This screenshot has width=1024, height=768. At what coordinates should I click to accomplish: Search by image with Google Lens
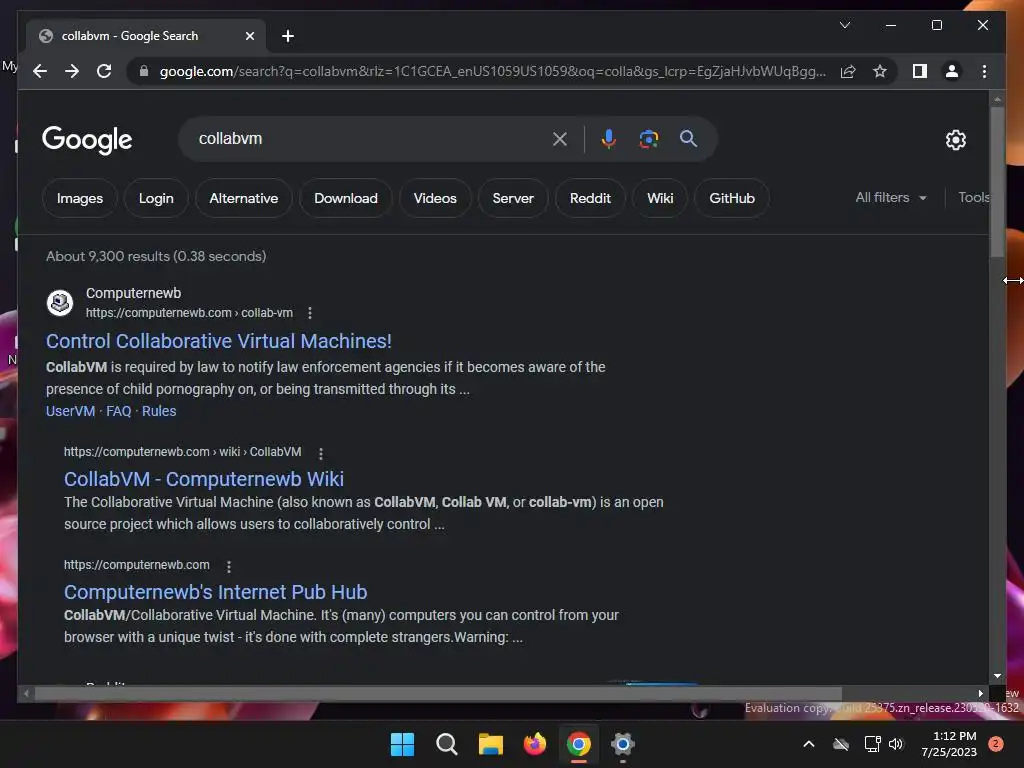648,138
